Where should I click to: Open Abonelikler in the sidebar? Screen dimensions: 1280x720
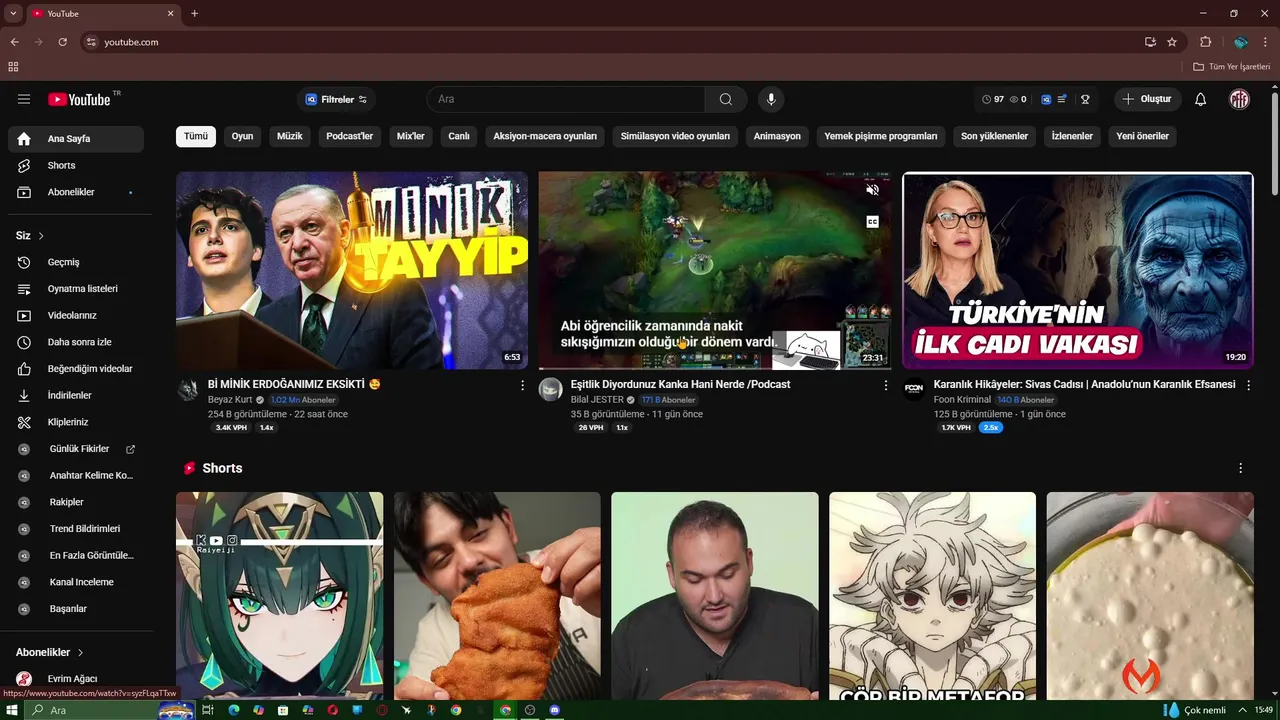coord(76,192)
